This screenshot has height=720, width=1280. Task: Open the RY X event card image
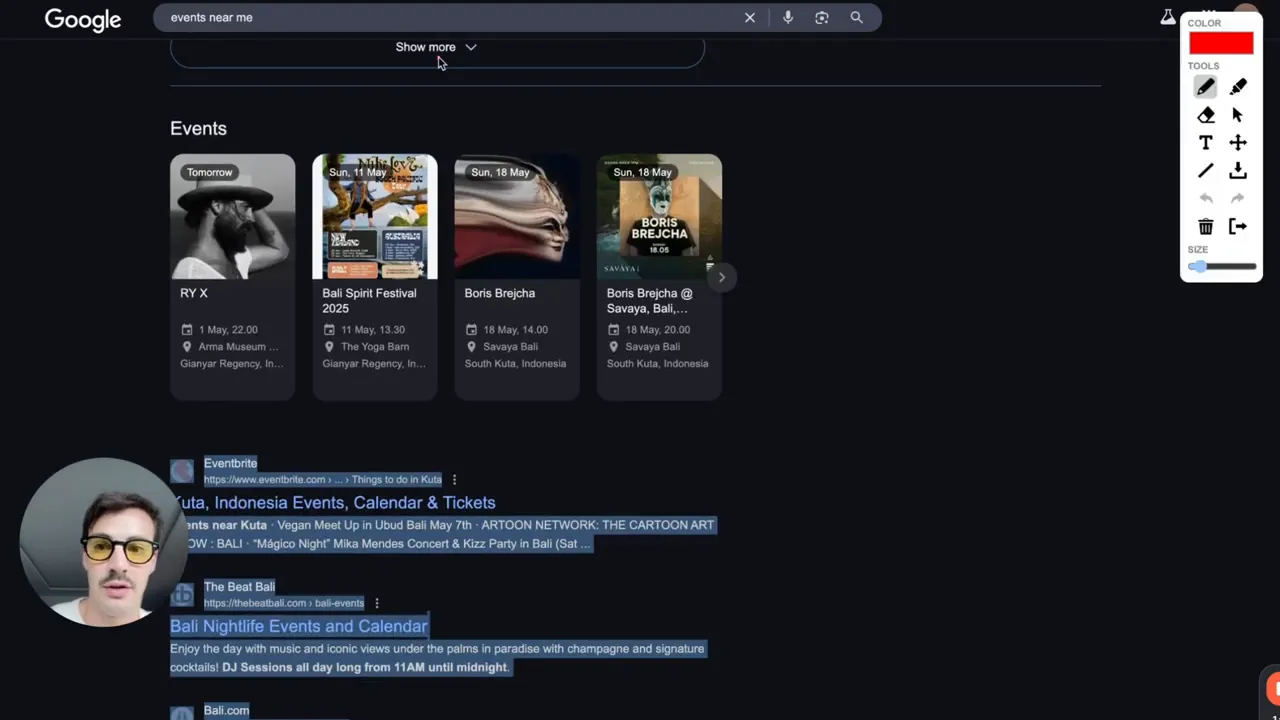click(x=233, y=216)
